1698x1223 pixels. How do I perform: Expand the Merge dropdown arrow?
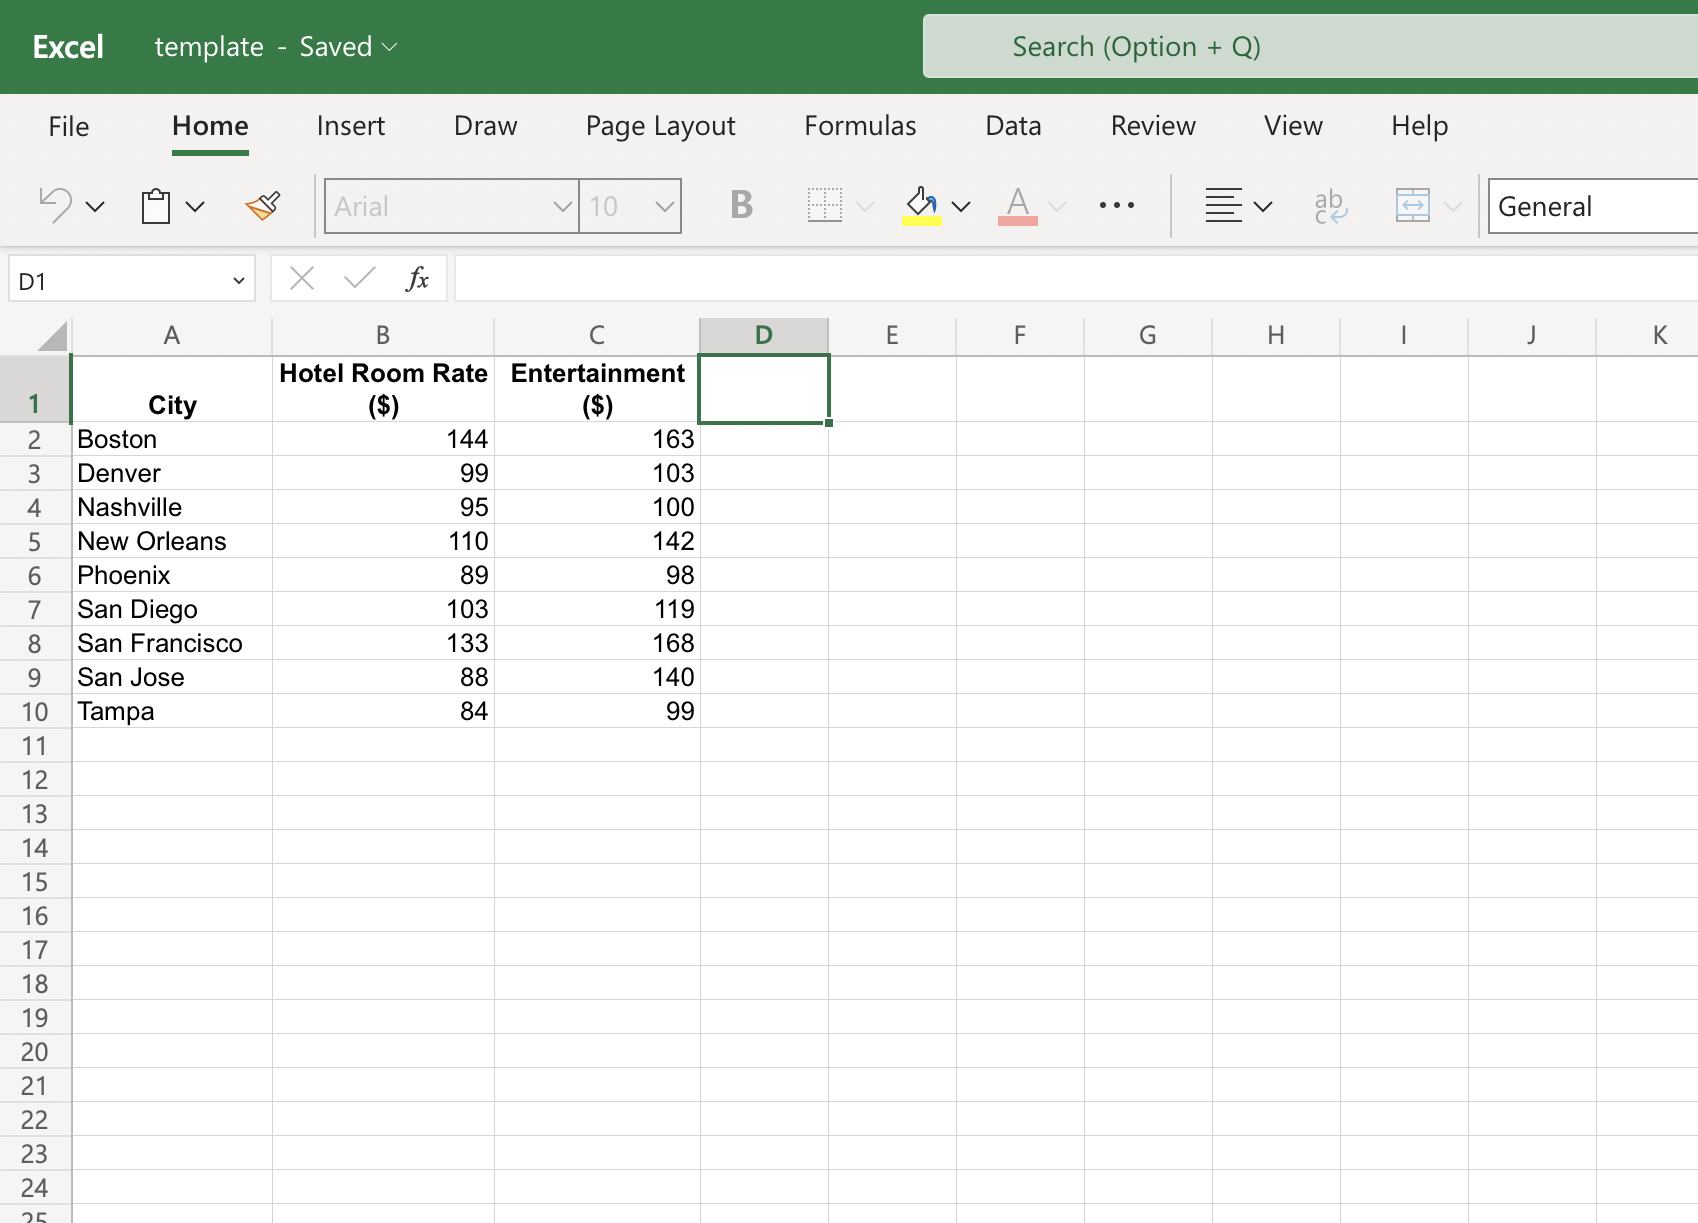[x=1453, y=207]
